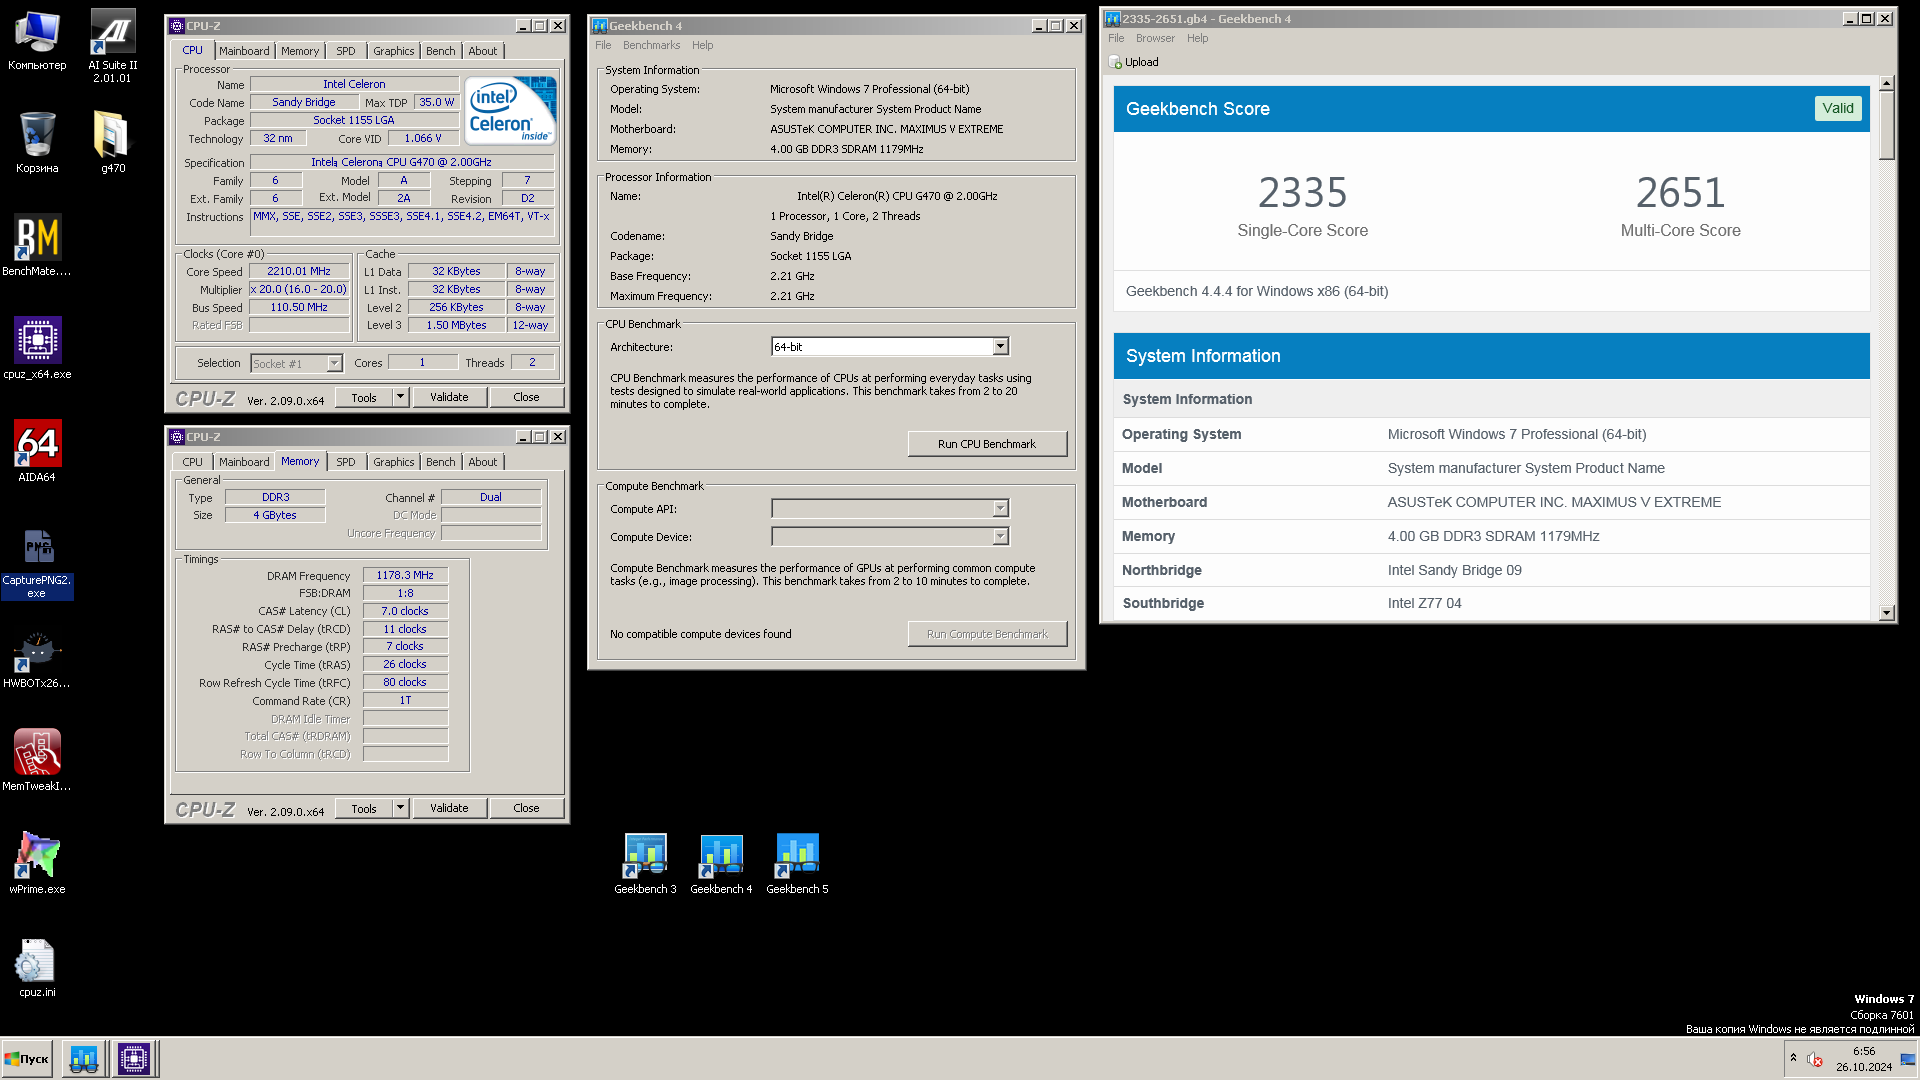Open the g470 folder icon
This screenshot has height=1080, width=1920.
click(113, 142)
